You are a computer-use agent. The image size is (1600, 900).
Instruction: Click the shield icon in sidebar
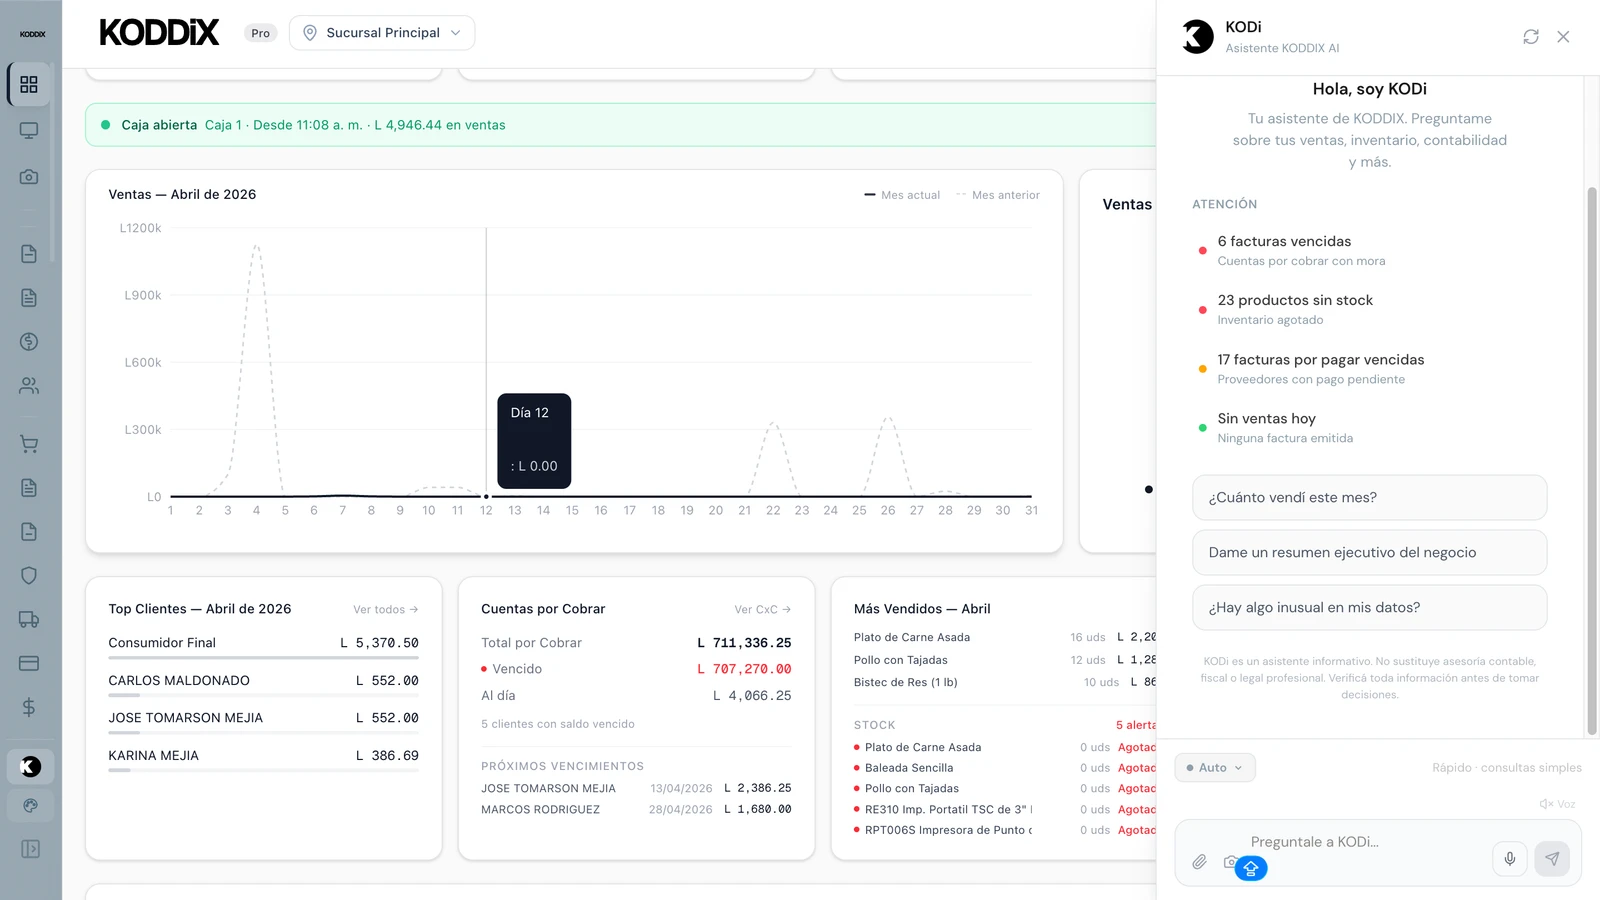click(x=29, y=575)
